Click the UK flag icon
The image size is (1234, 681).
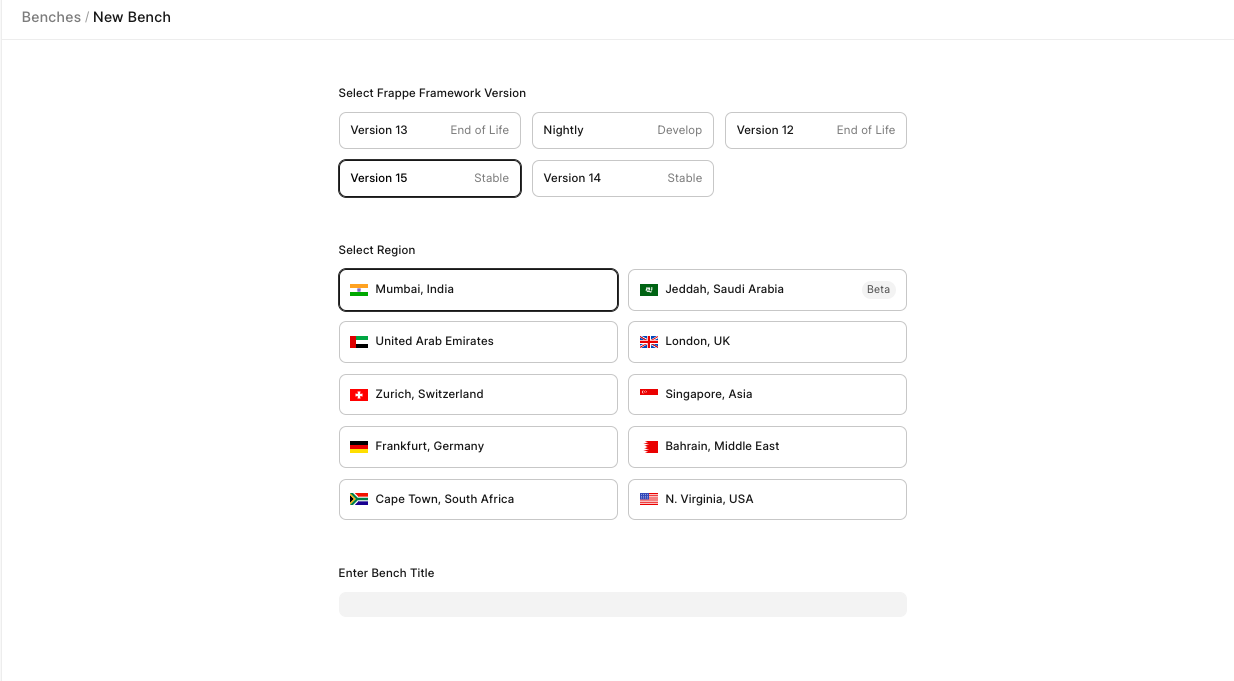pyautogui.click(x=648, y=342)
